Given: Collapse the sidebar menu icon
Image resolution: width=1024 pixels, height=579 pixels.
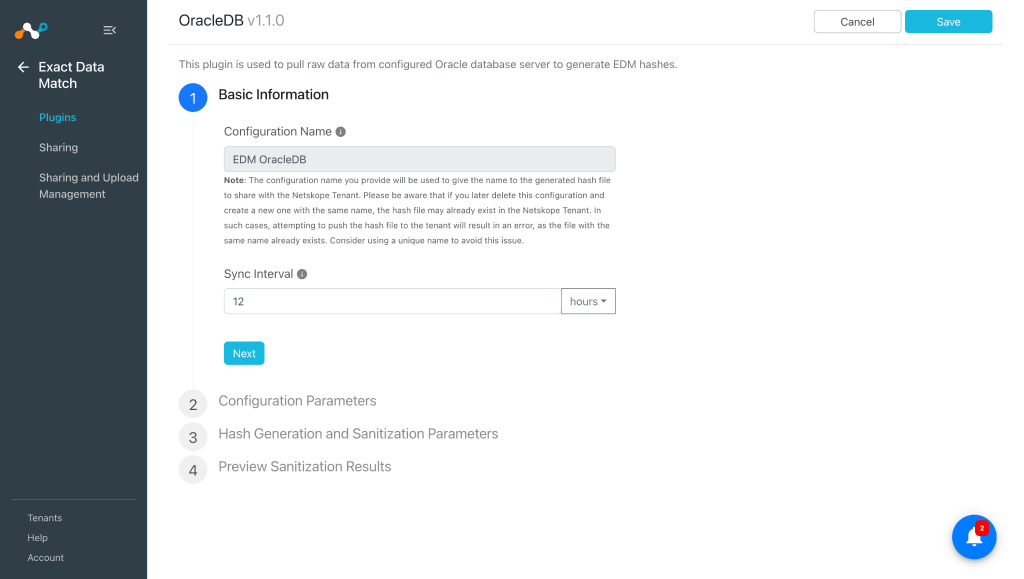Looking at the screenshot, I should [x=110, y=30].
